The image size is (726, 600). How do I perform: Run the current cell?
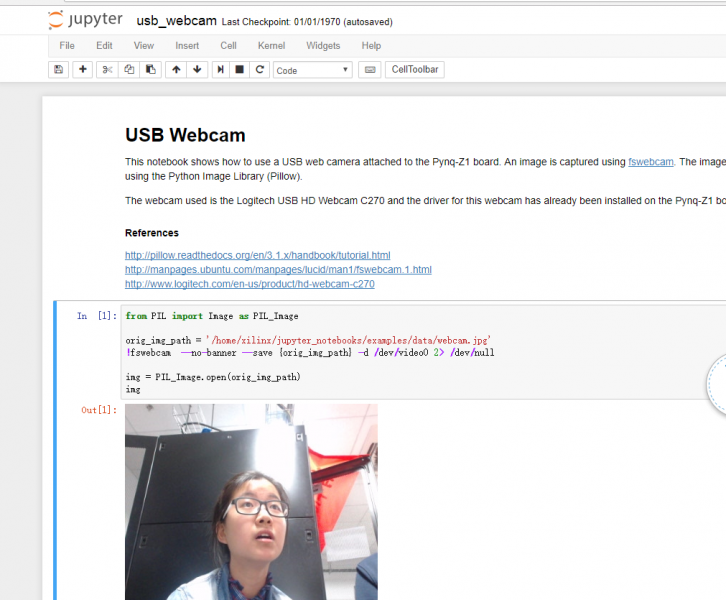pos(220,69)
